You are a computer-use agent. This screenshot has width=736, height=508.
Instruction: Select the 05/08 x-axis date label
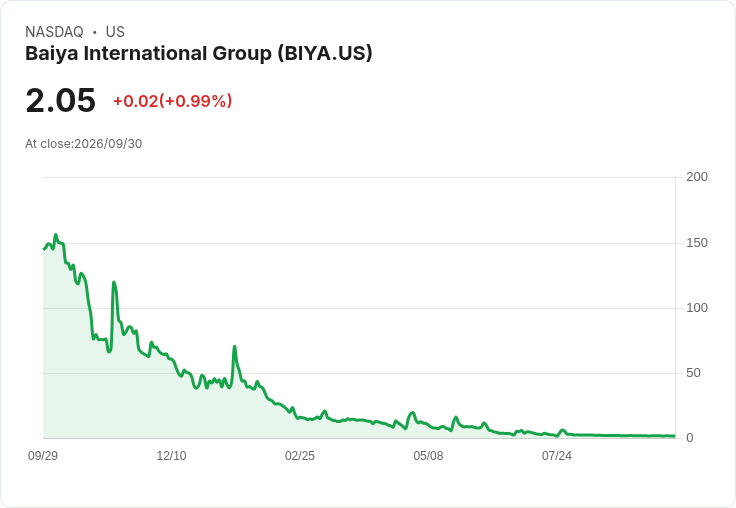(x=428, y=456)
